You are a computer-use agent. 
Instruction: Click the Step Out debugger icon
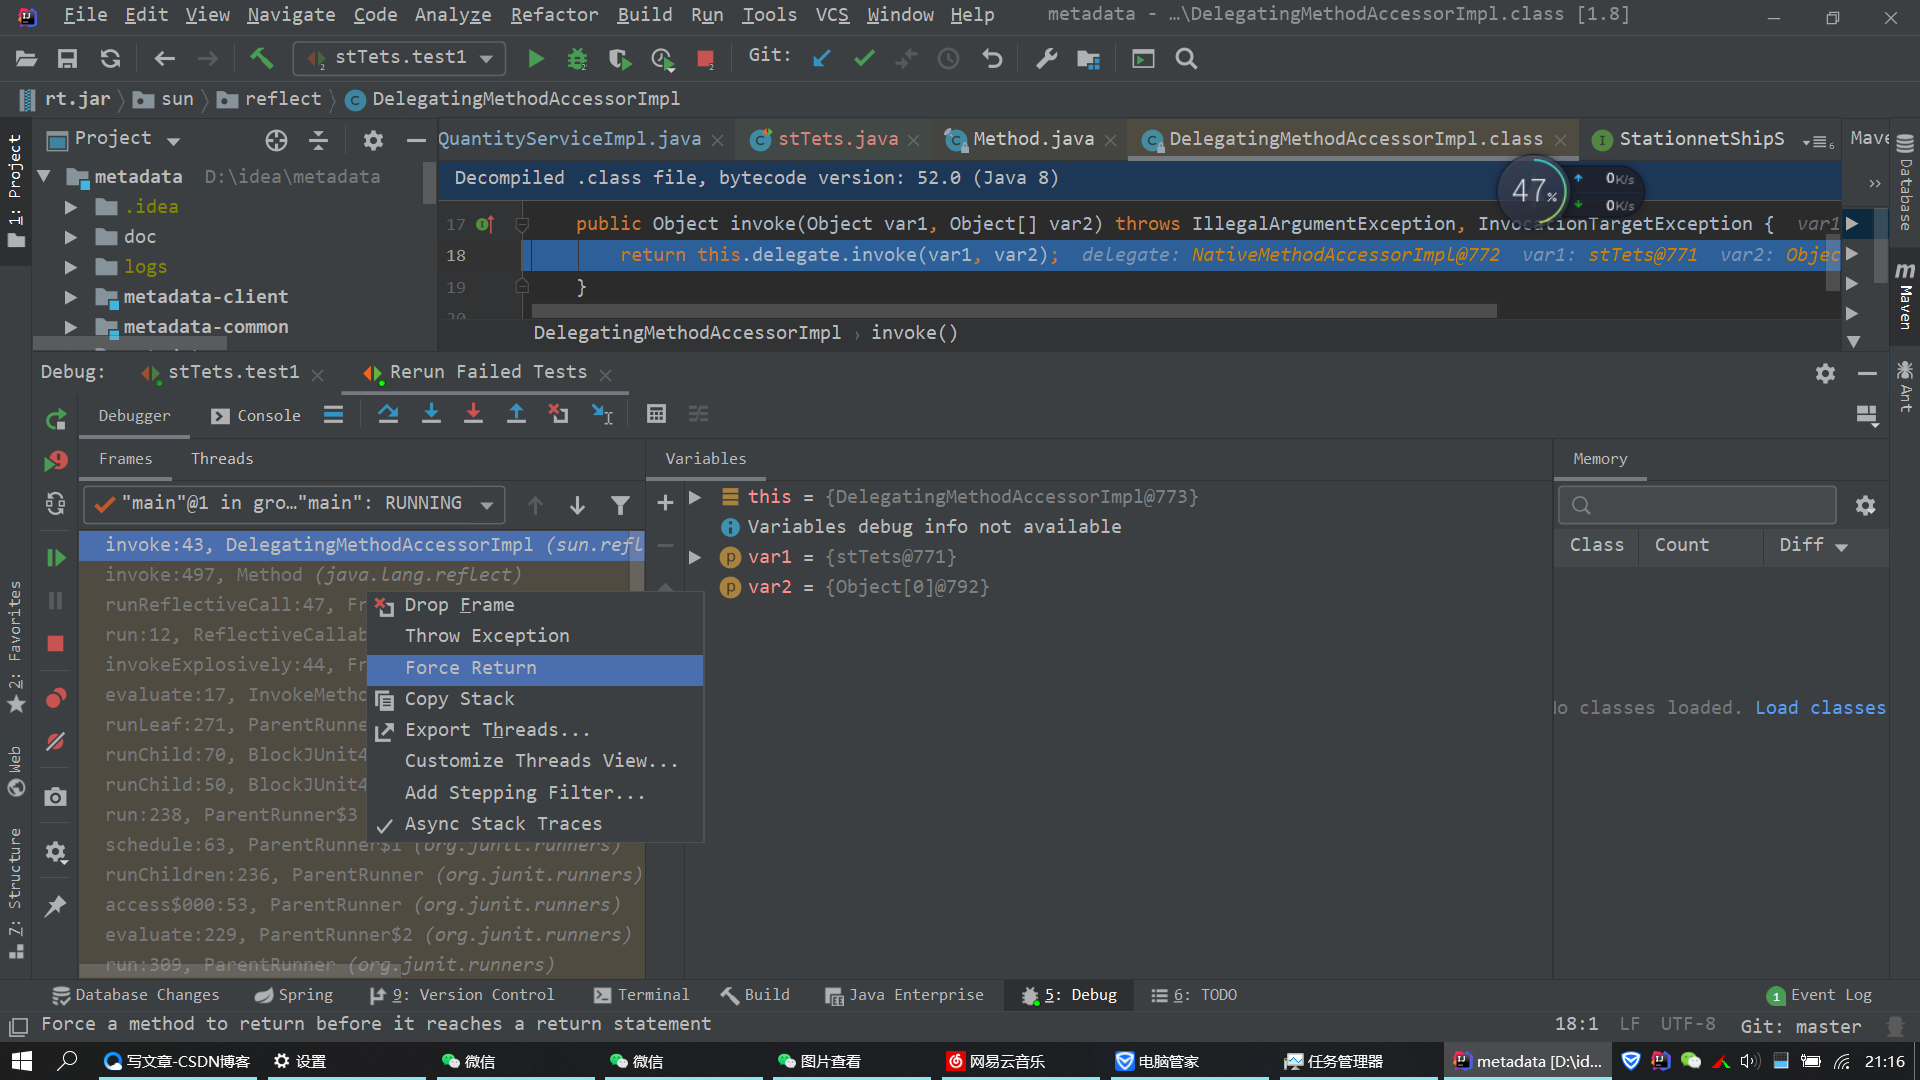tap(516, 414)
